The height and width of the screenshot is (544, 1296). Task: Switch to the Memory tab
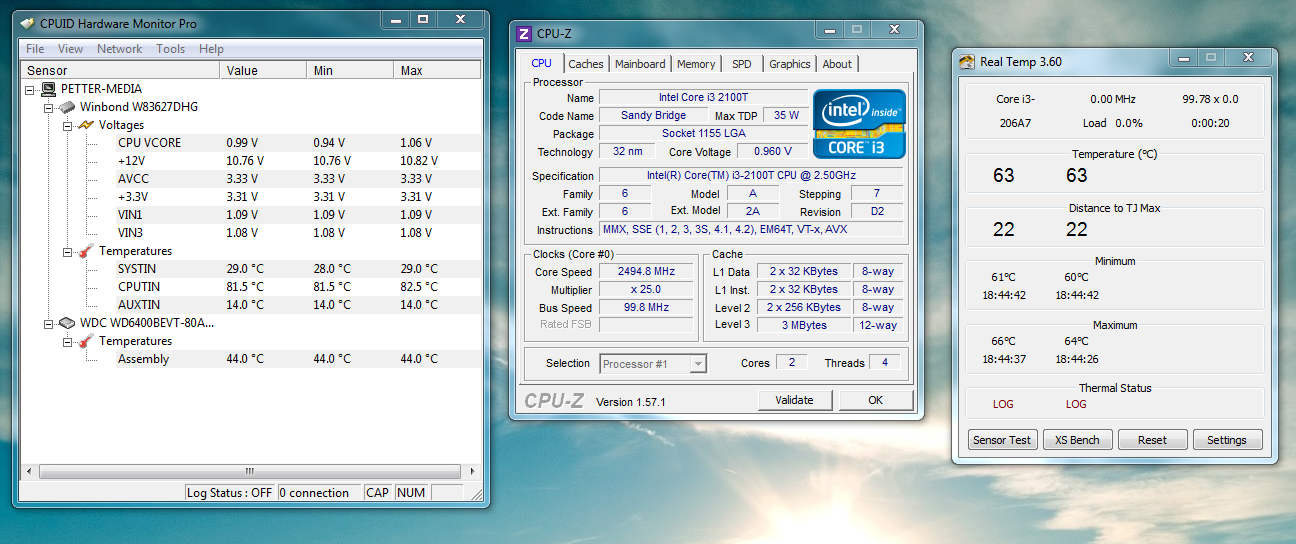pyautogui.click(x=696, y=64)
